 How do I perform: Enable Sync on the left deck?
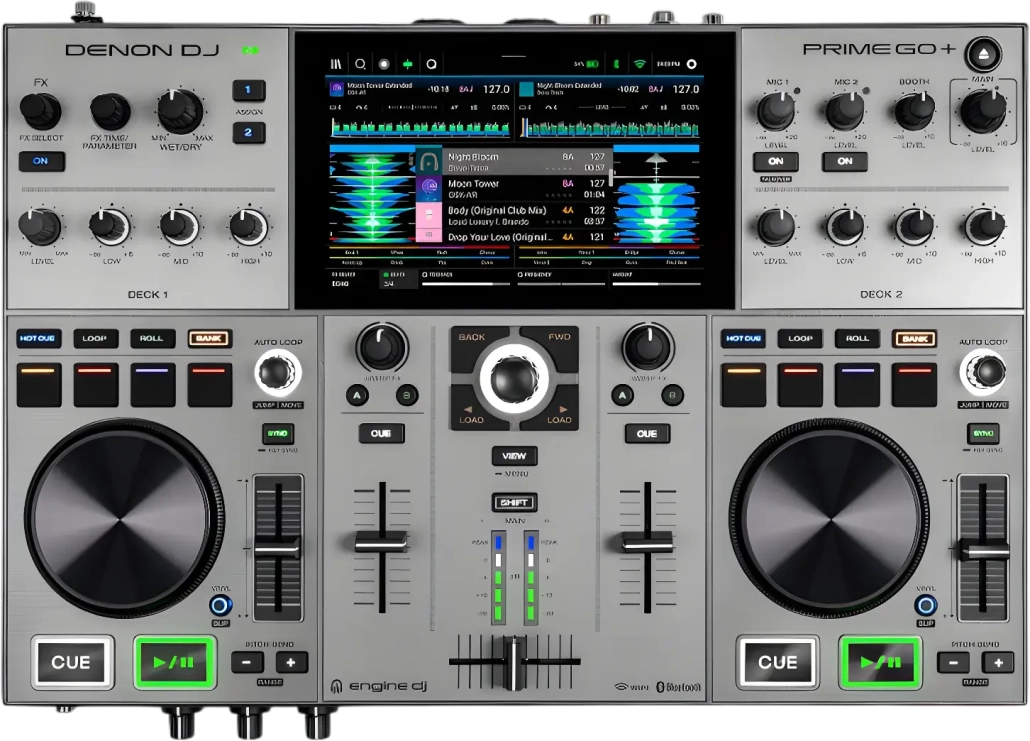click(277, 433)
